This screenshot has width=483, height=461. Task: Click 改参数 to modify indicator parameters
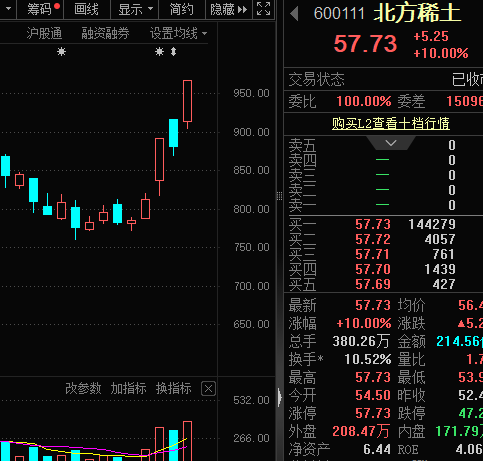coord(83,388)
